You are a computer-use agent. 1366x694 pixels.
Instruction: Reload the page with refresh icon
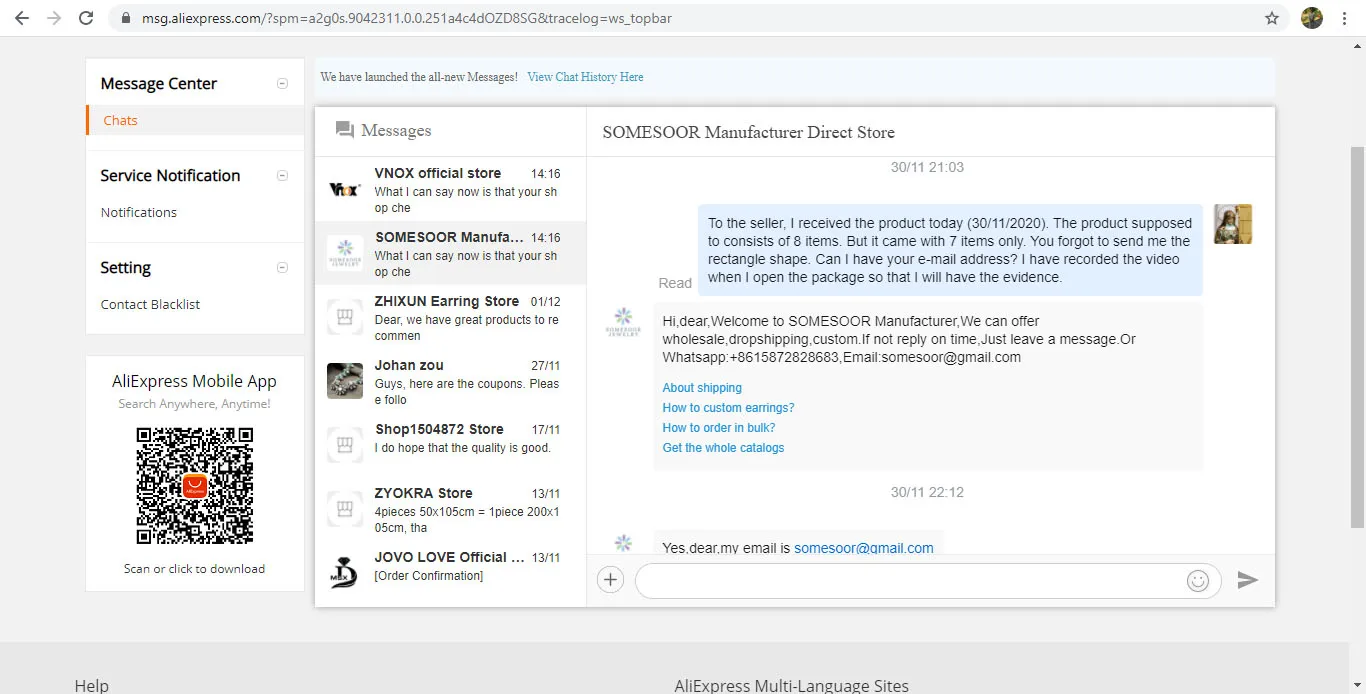tap(86, 18)
